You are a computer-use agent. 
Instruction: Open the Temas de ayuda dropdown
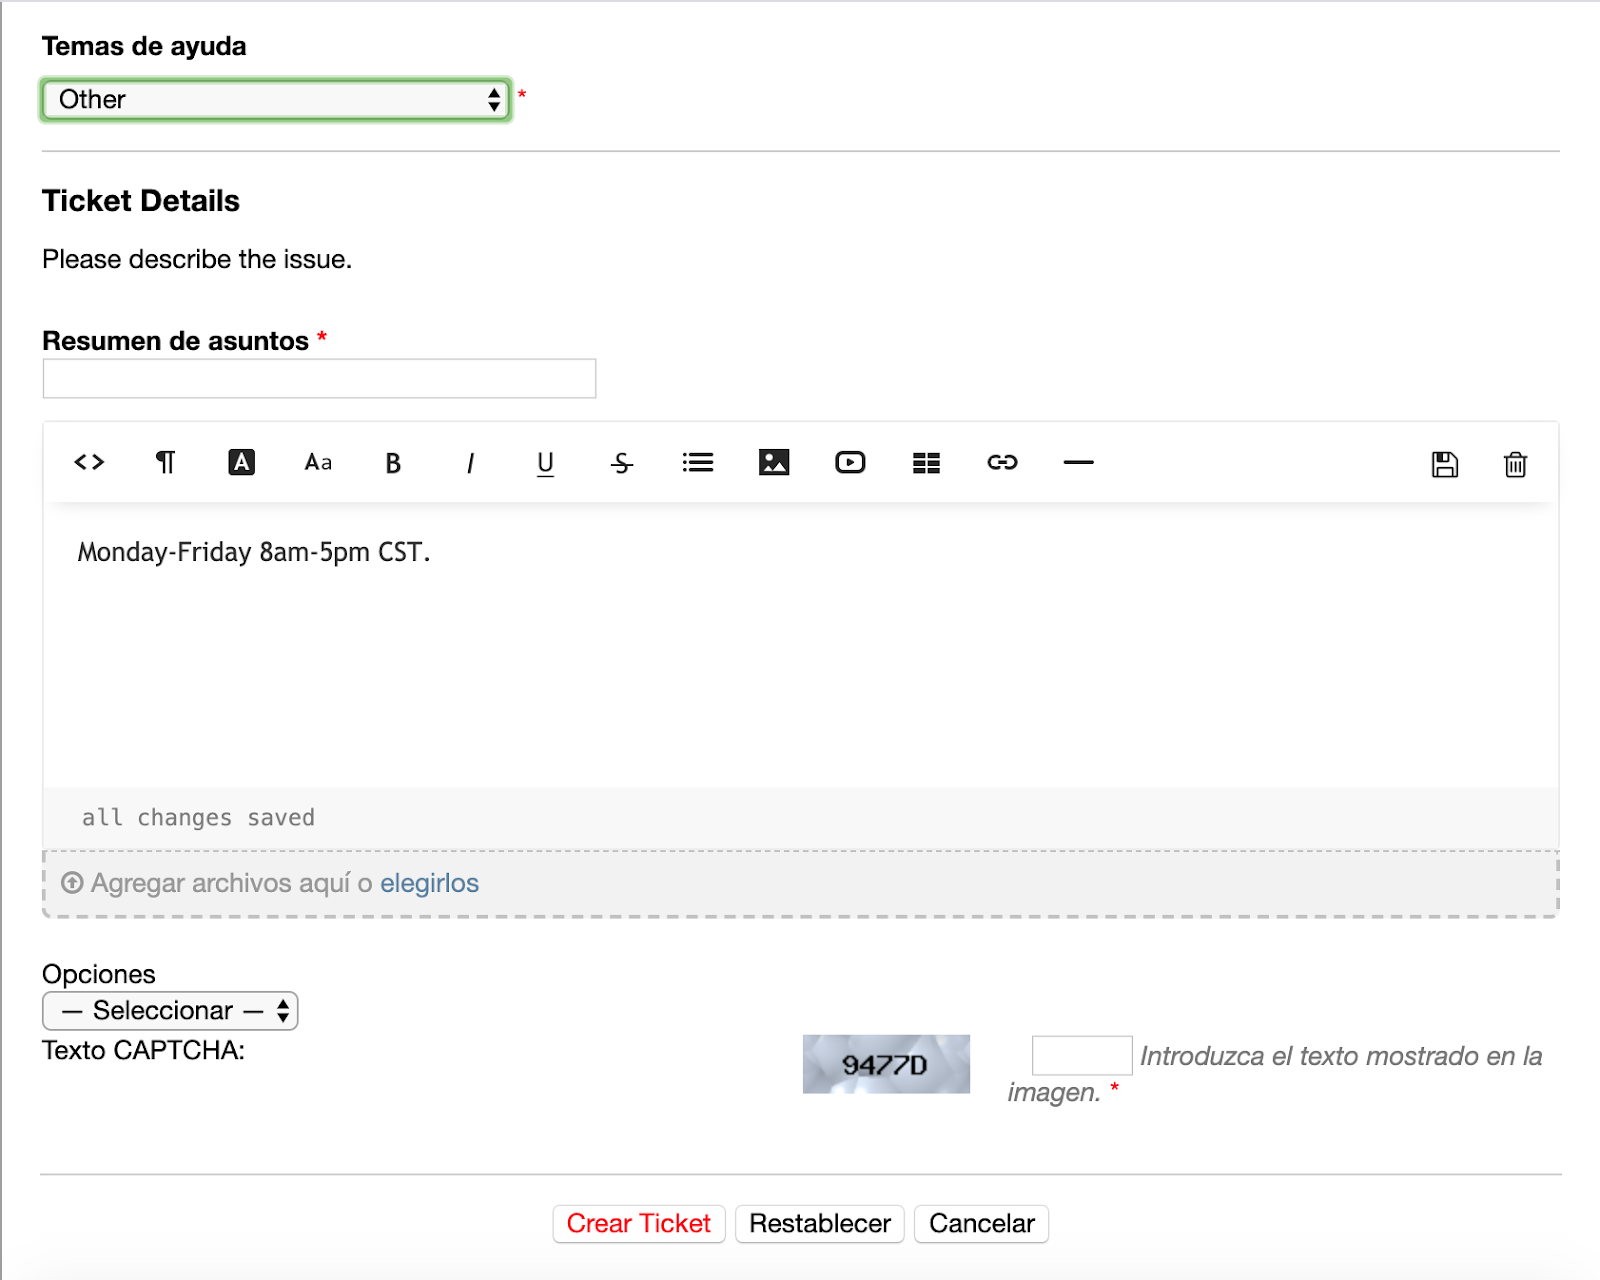pyautogui.click(x=275, y=99)
